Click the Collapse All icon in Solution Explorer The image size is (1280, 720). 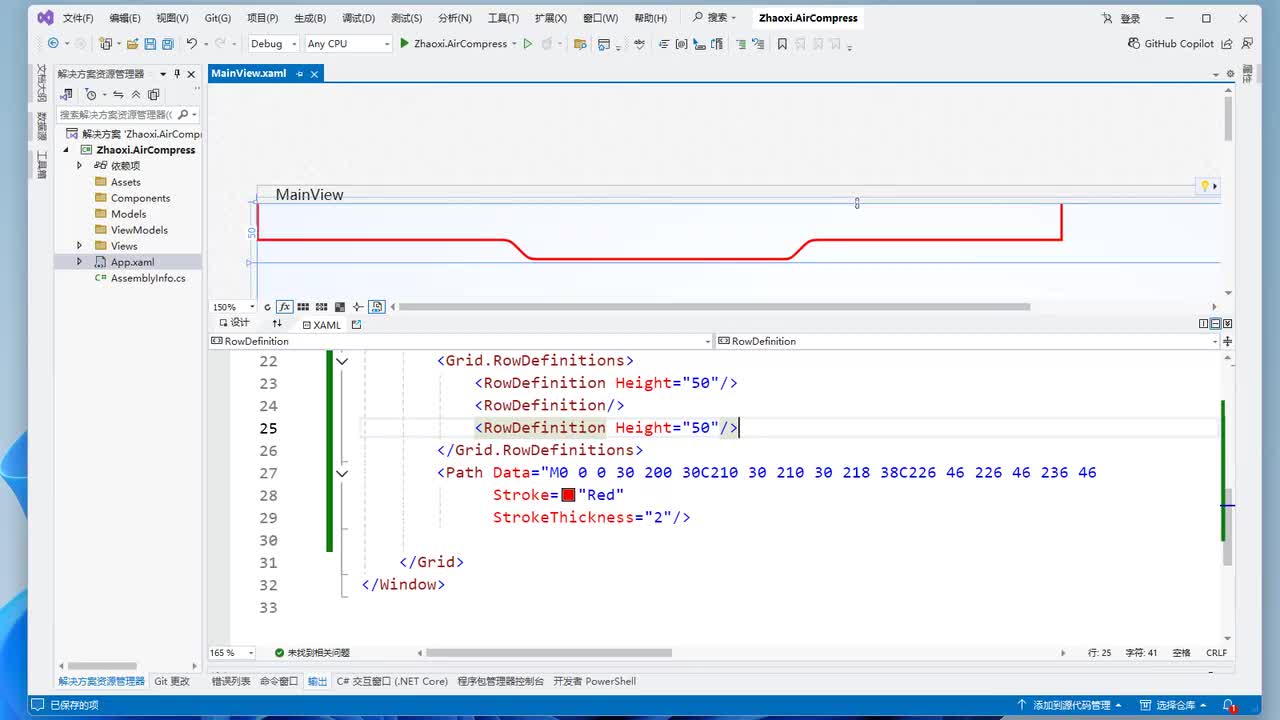(x=136, y=95)
